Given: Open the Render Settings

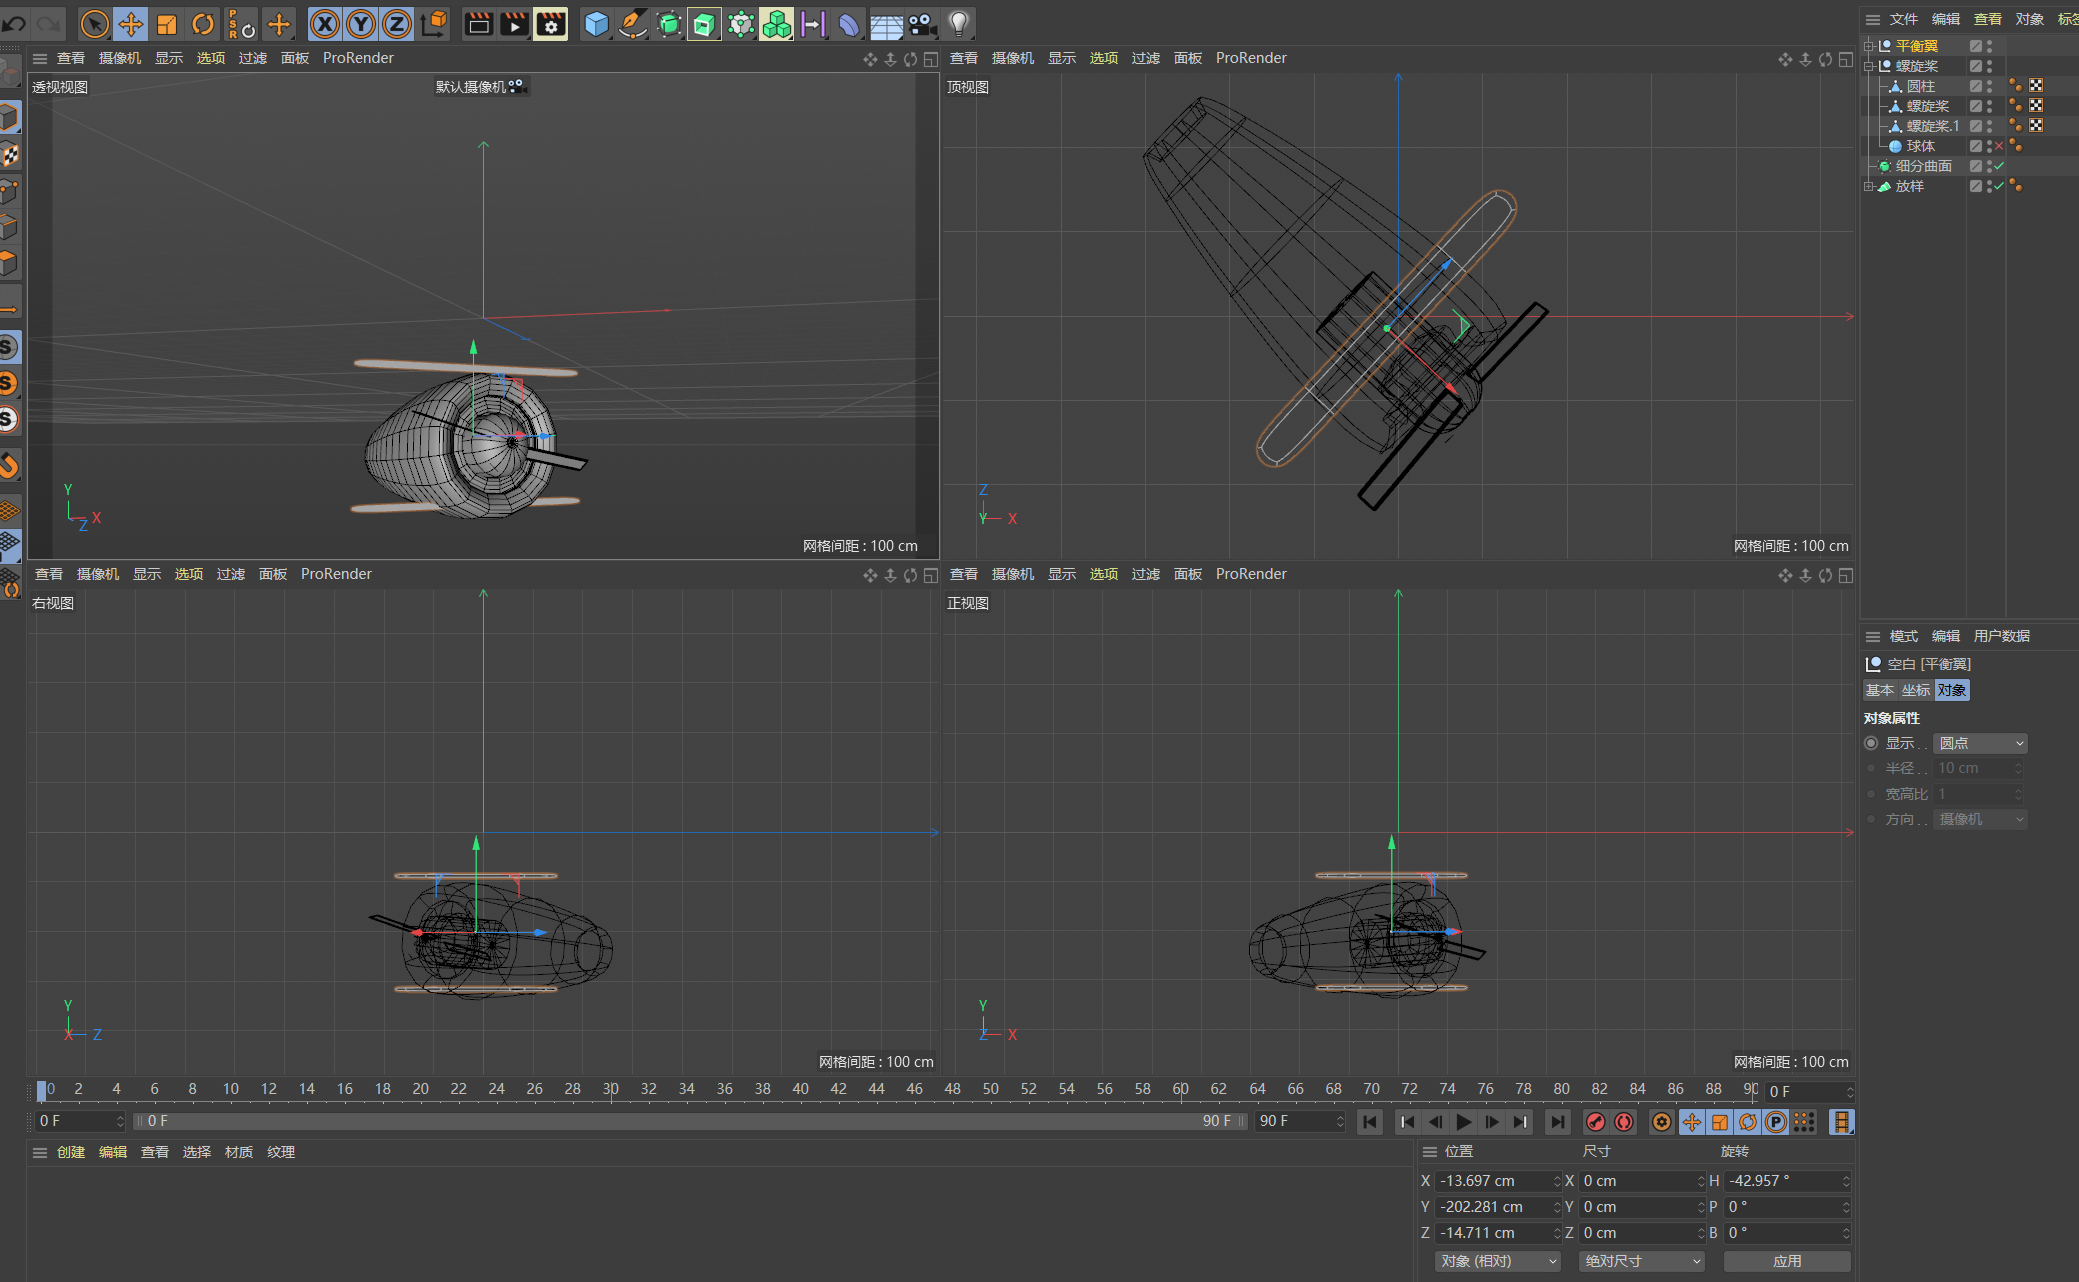Looking at the screenshot, I should 551,24.
